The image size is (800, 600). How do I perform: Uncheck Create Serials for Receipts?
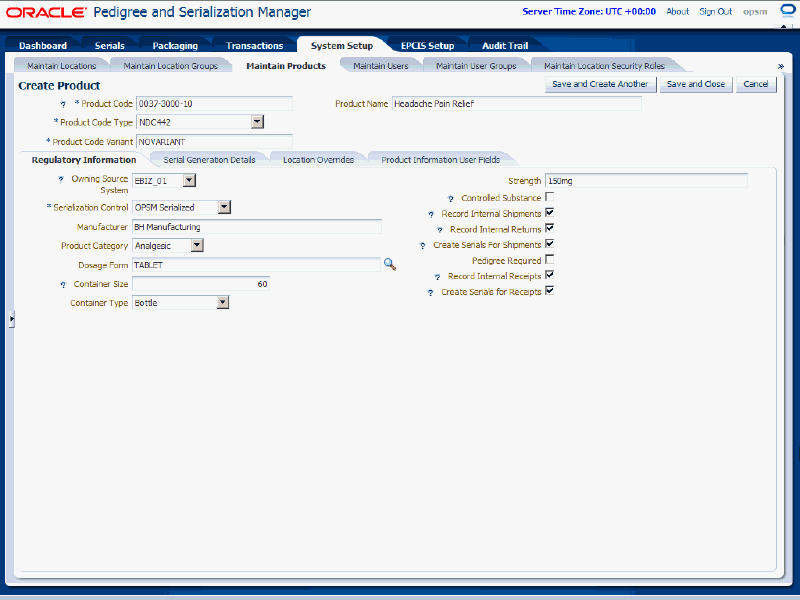549,291
